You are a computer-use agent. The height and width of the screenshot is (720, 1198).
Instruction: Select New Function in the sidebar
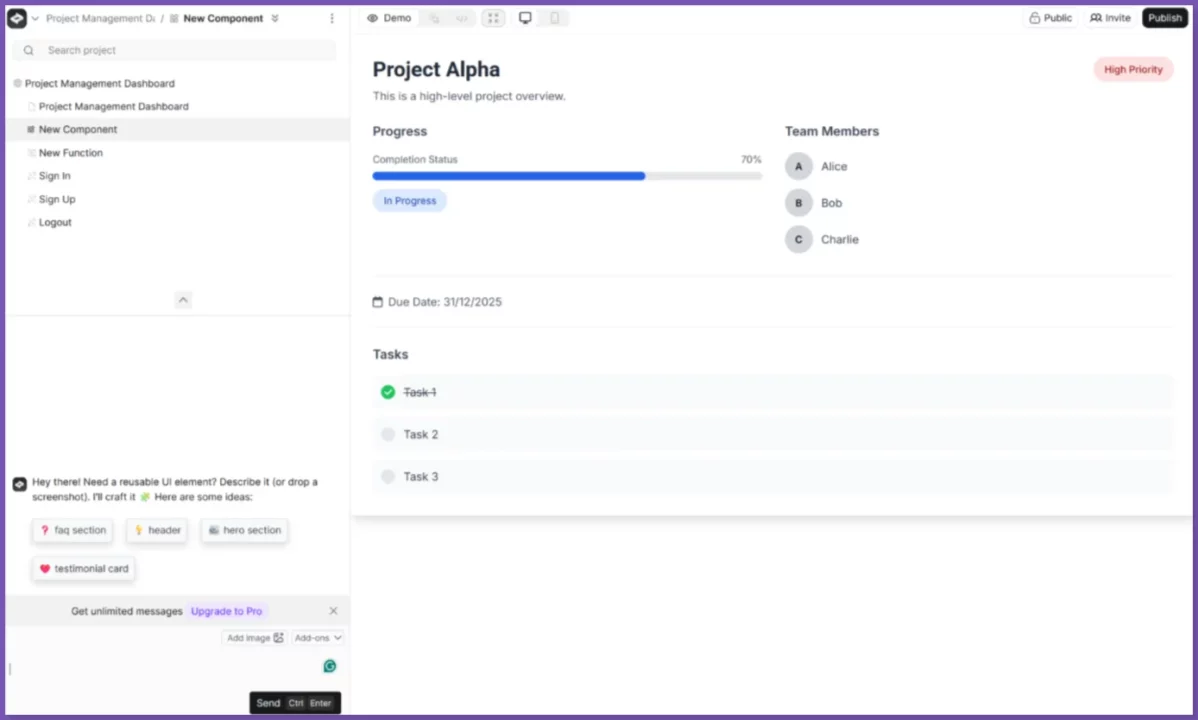[71, 152]
